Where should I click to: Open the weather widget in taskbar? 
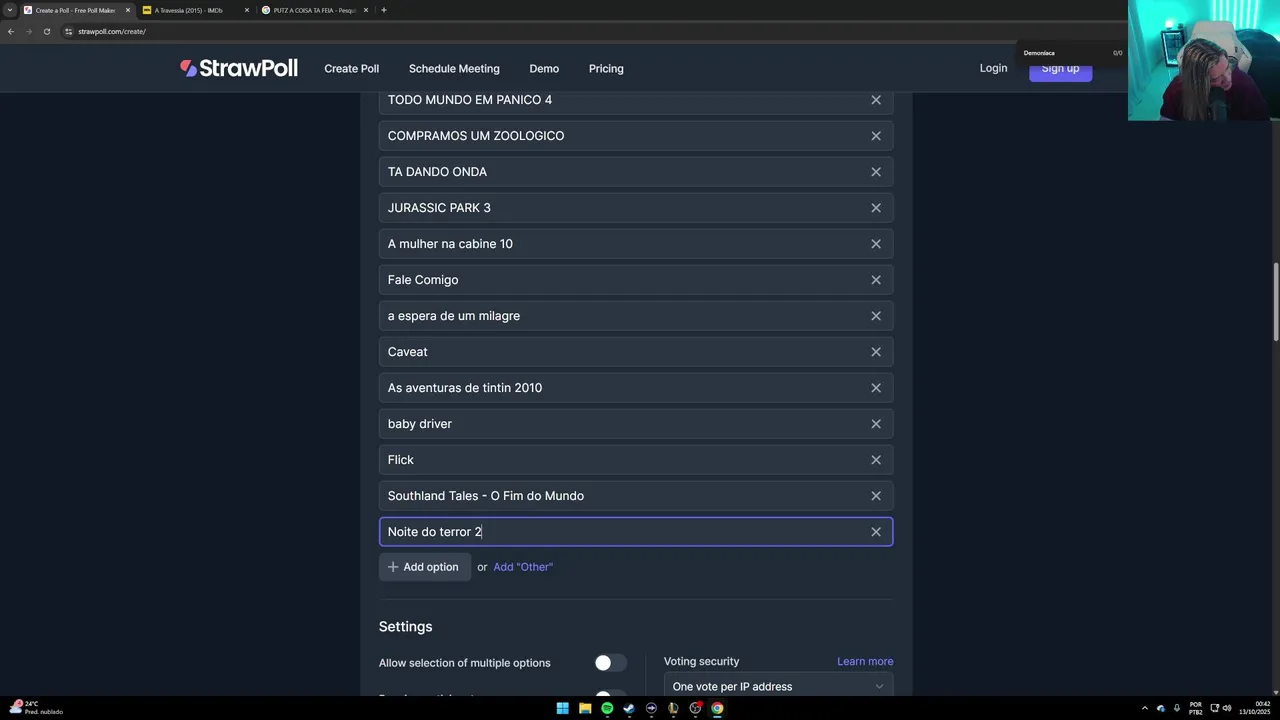click(x=35, y=708)
